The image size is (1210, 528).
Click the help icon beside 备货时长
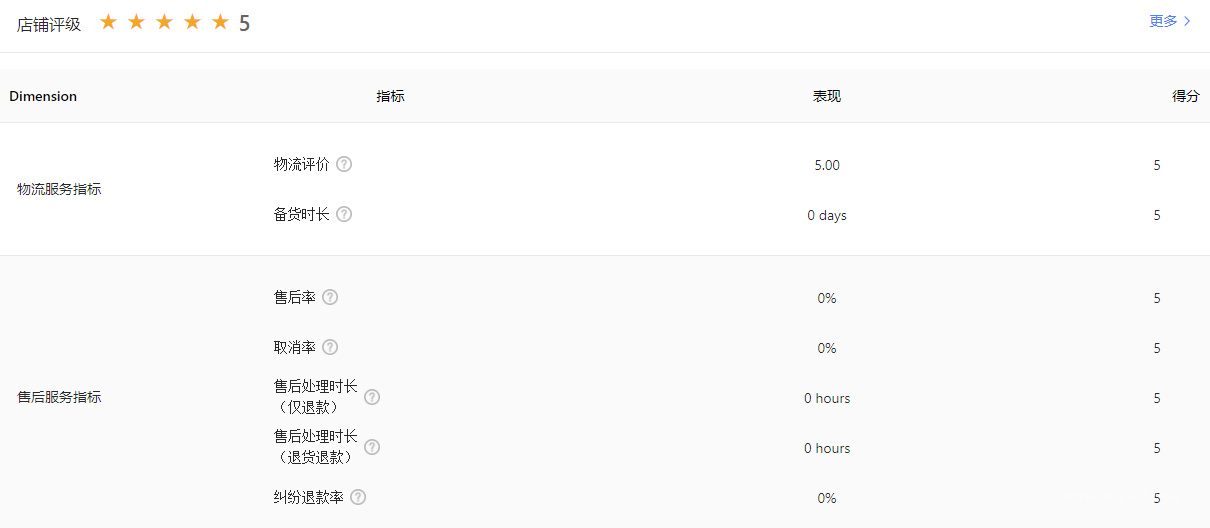tap(344, 214)
